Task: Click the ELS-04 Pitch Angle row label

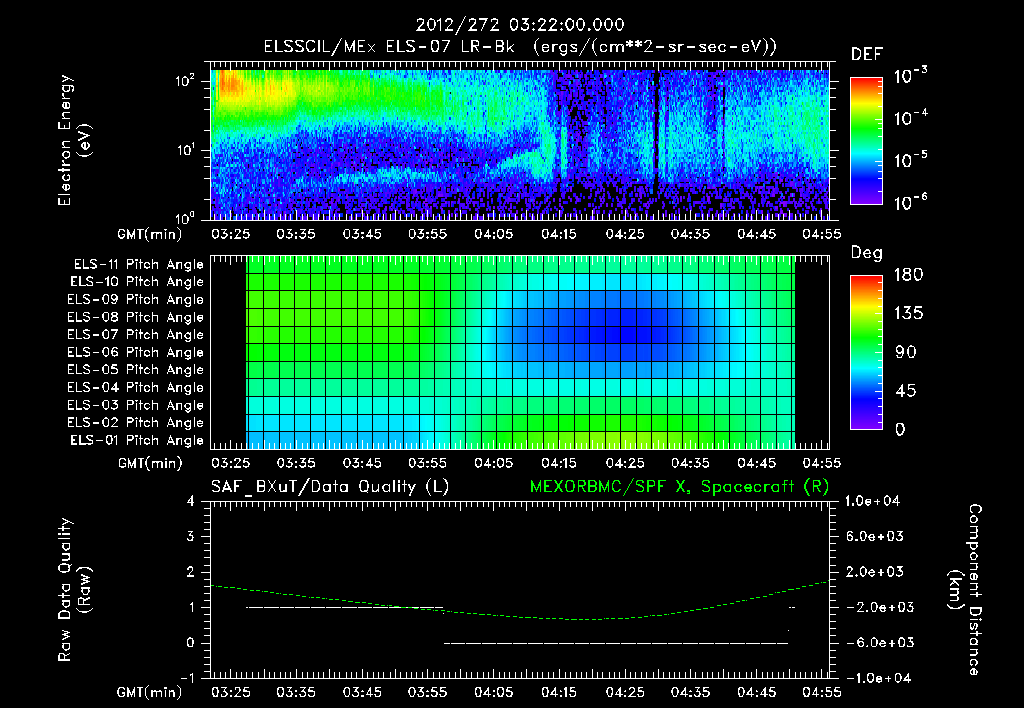Action: point(136,387)
